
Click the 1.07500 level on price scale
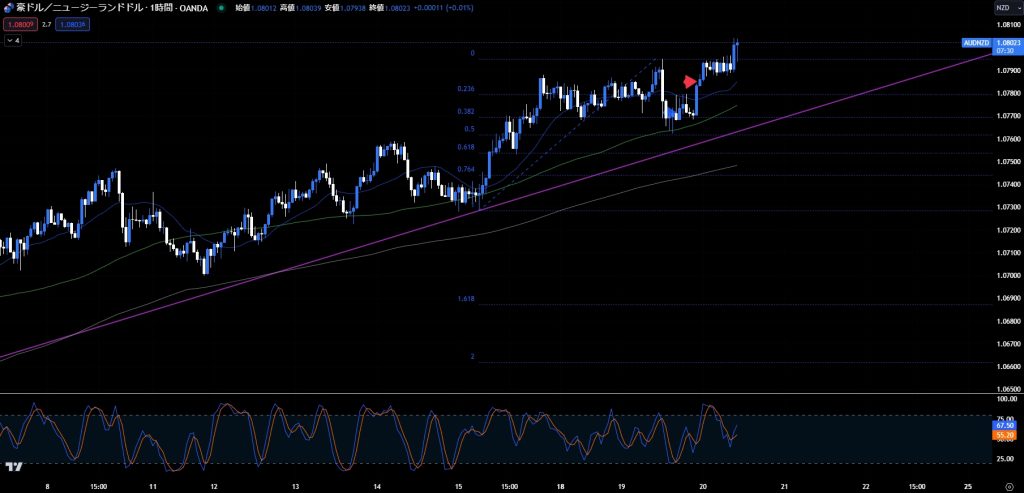[1006, 161]
